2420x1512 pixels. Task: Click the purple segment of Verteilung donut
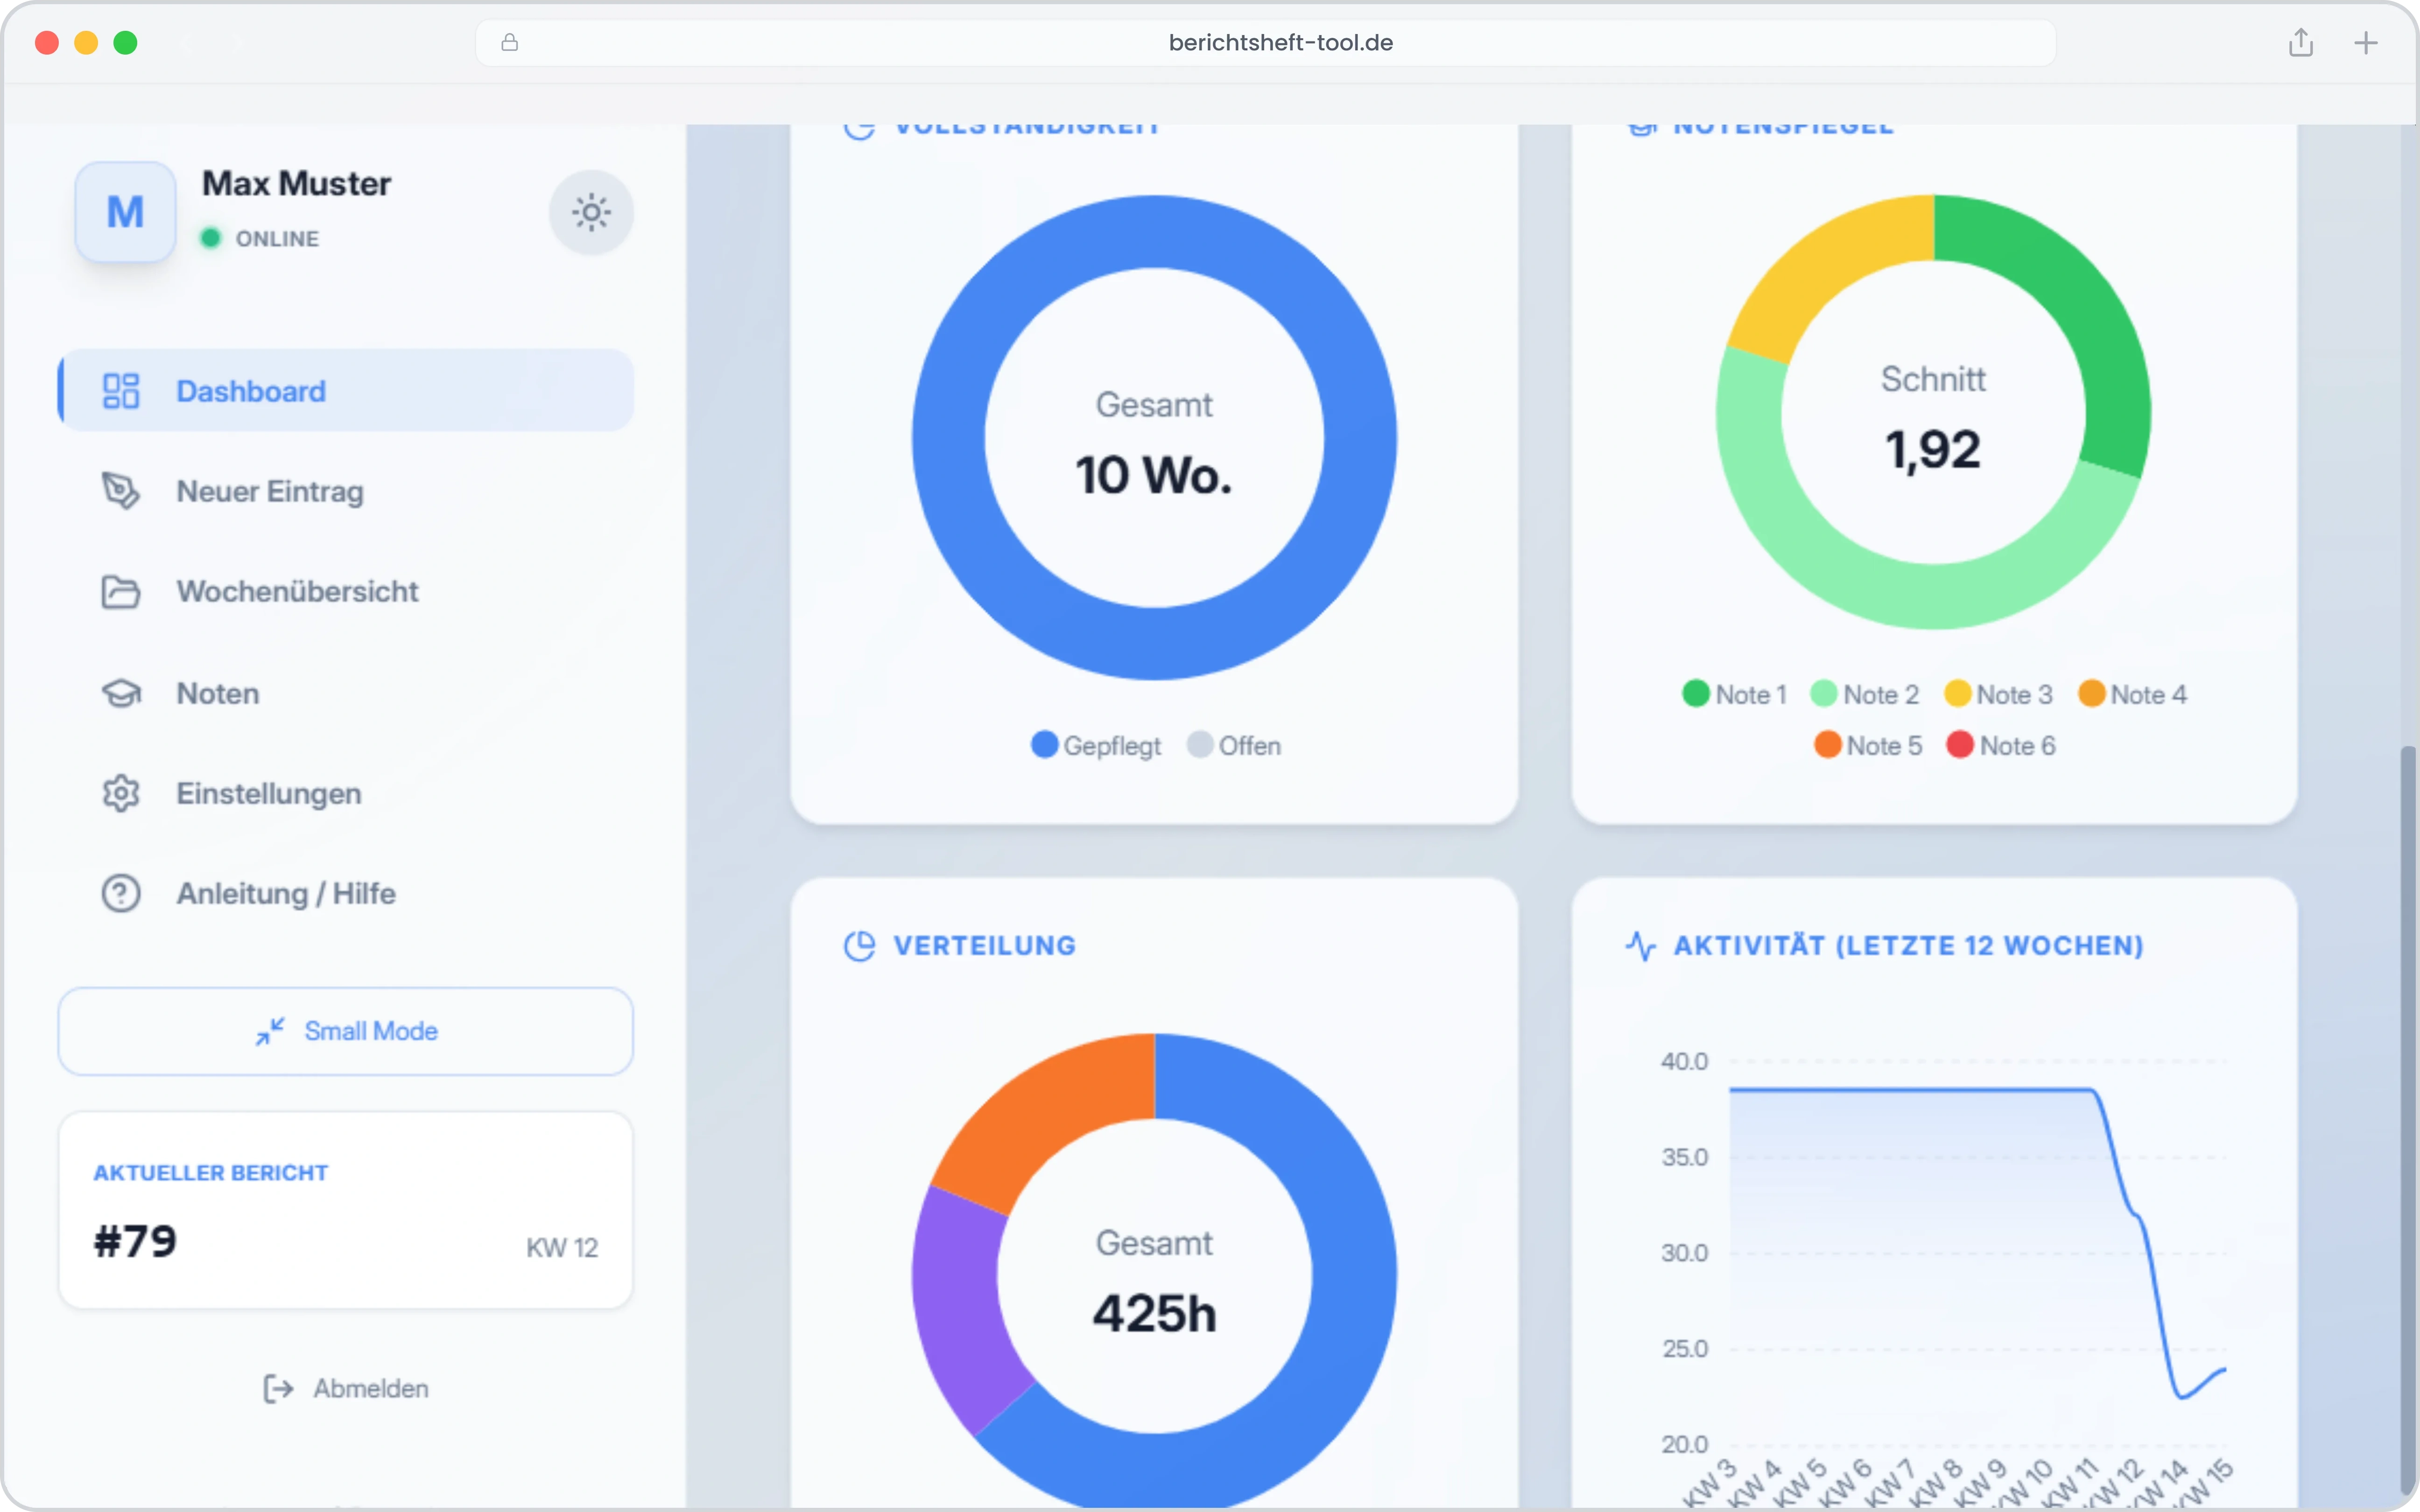958,1310
